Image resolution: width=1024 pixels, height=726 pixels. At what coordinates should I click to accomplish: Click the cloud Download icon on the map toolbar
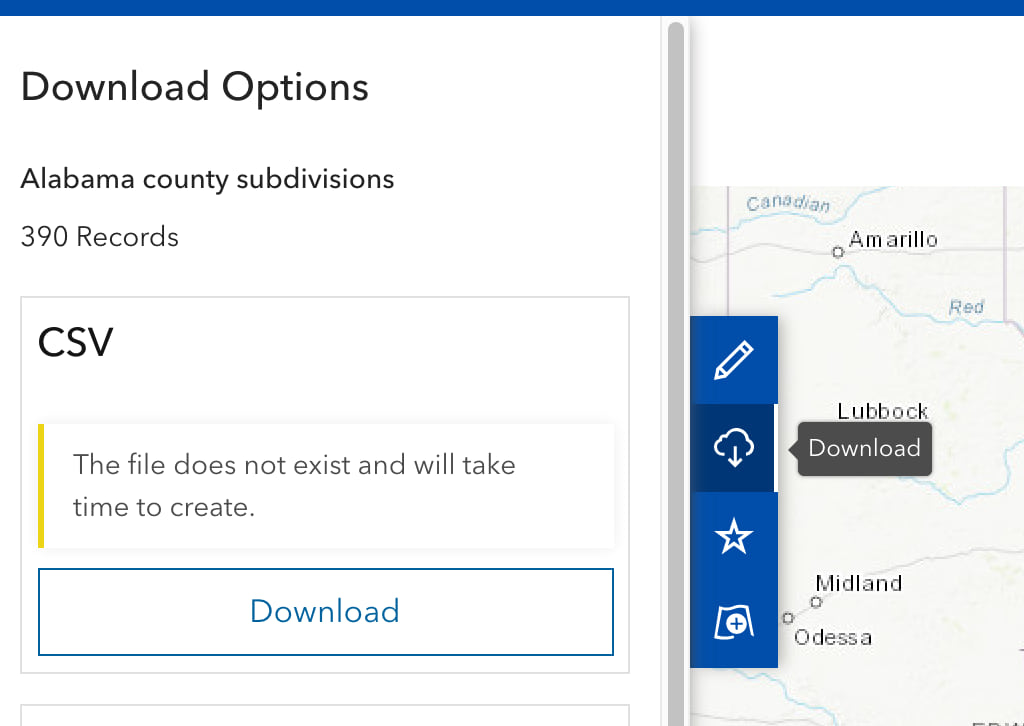735,447
